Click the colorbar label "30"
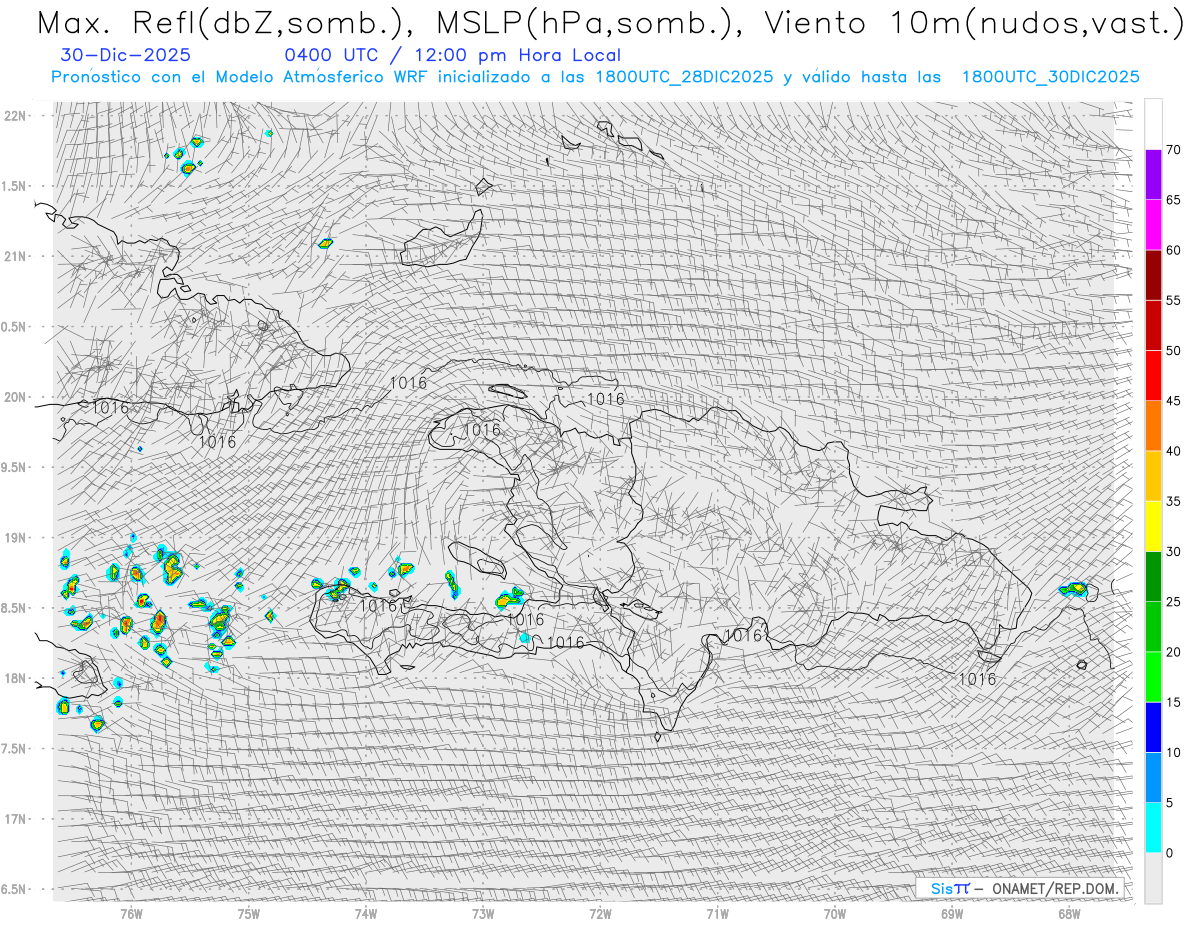Image resolution: width=1200 pixels, height=927 pixels. (1173, 551)
